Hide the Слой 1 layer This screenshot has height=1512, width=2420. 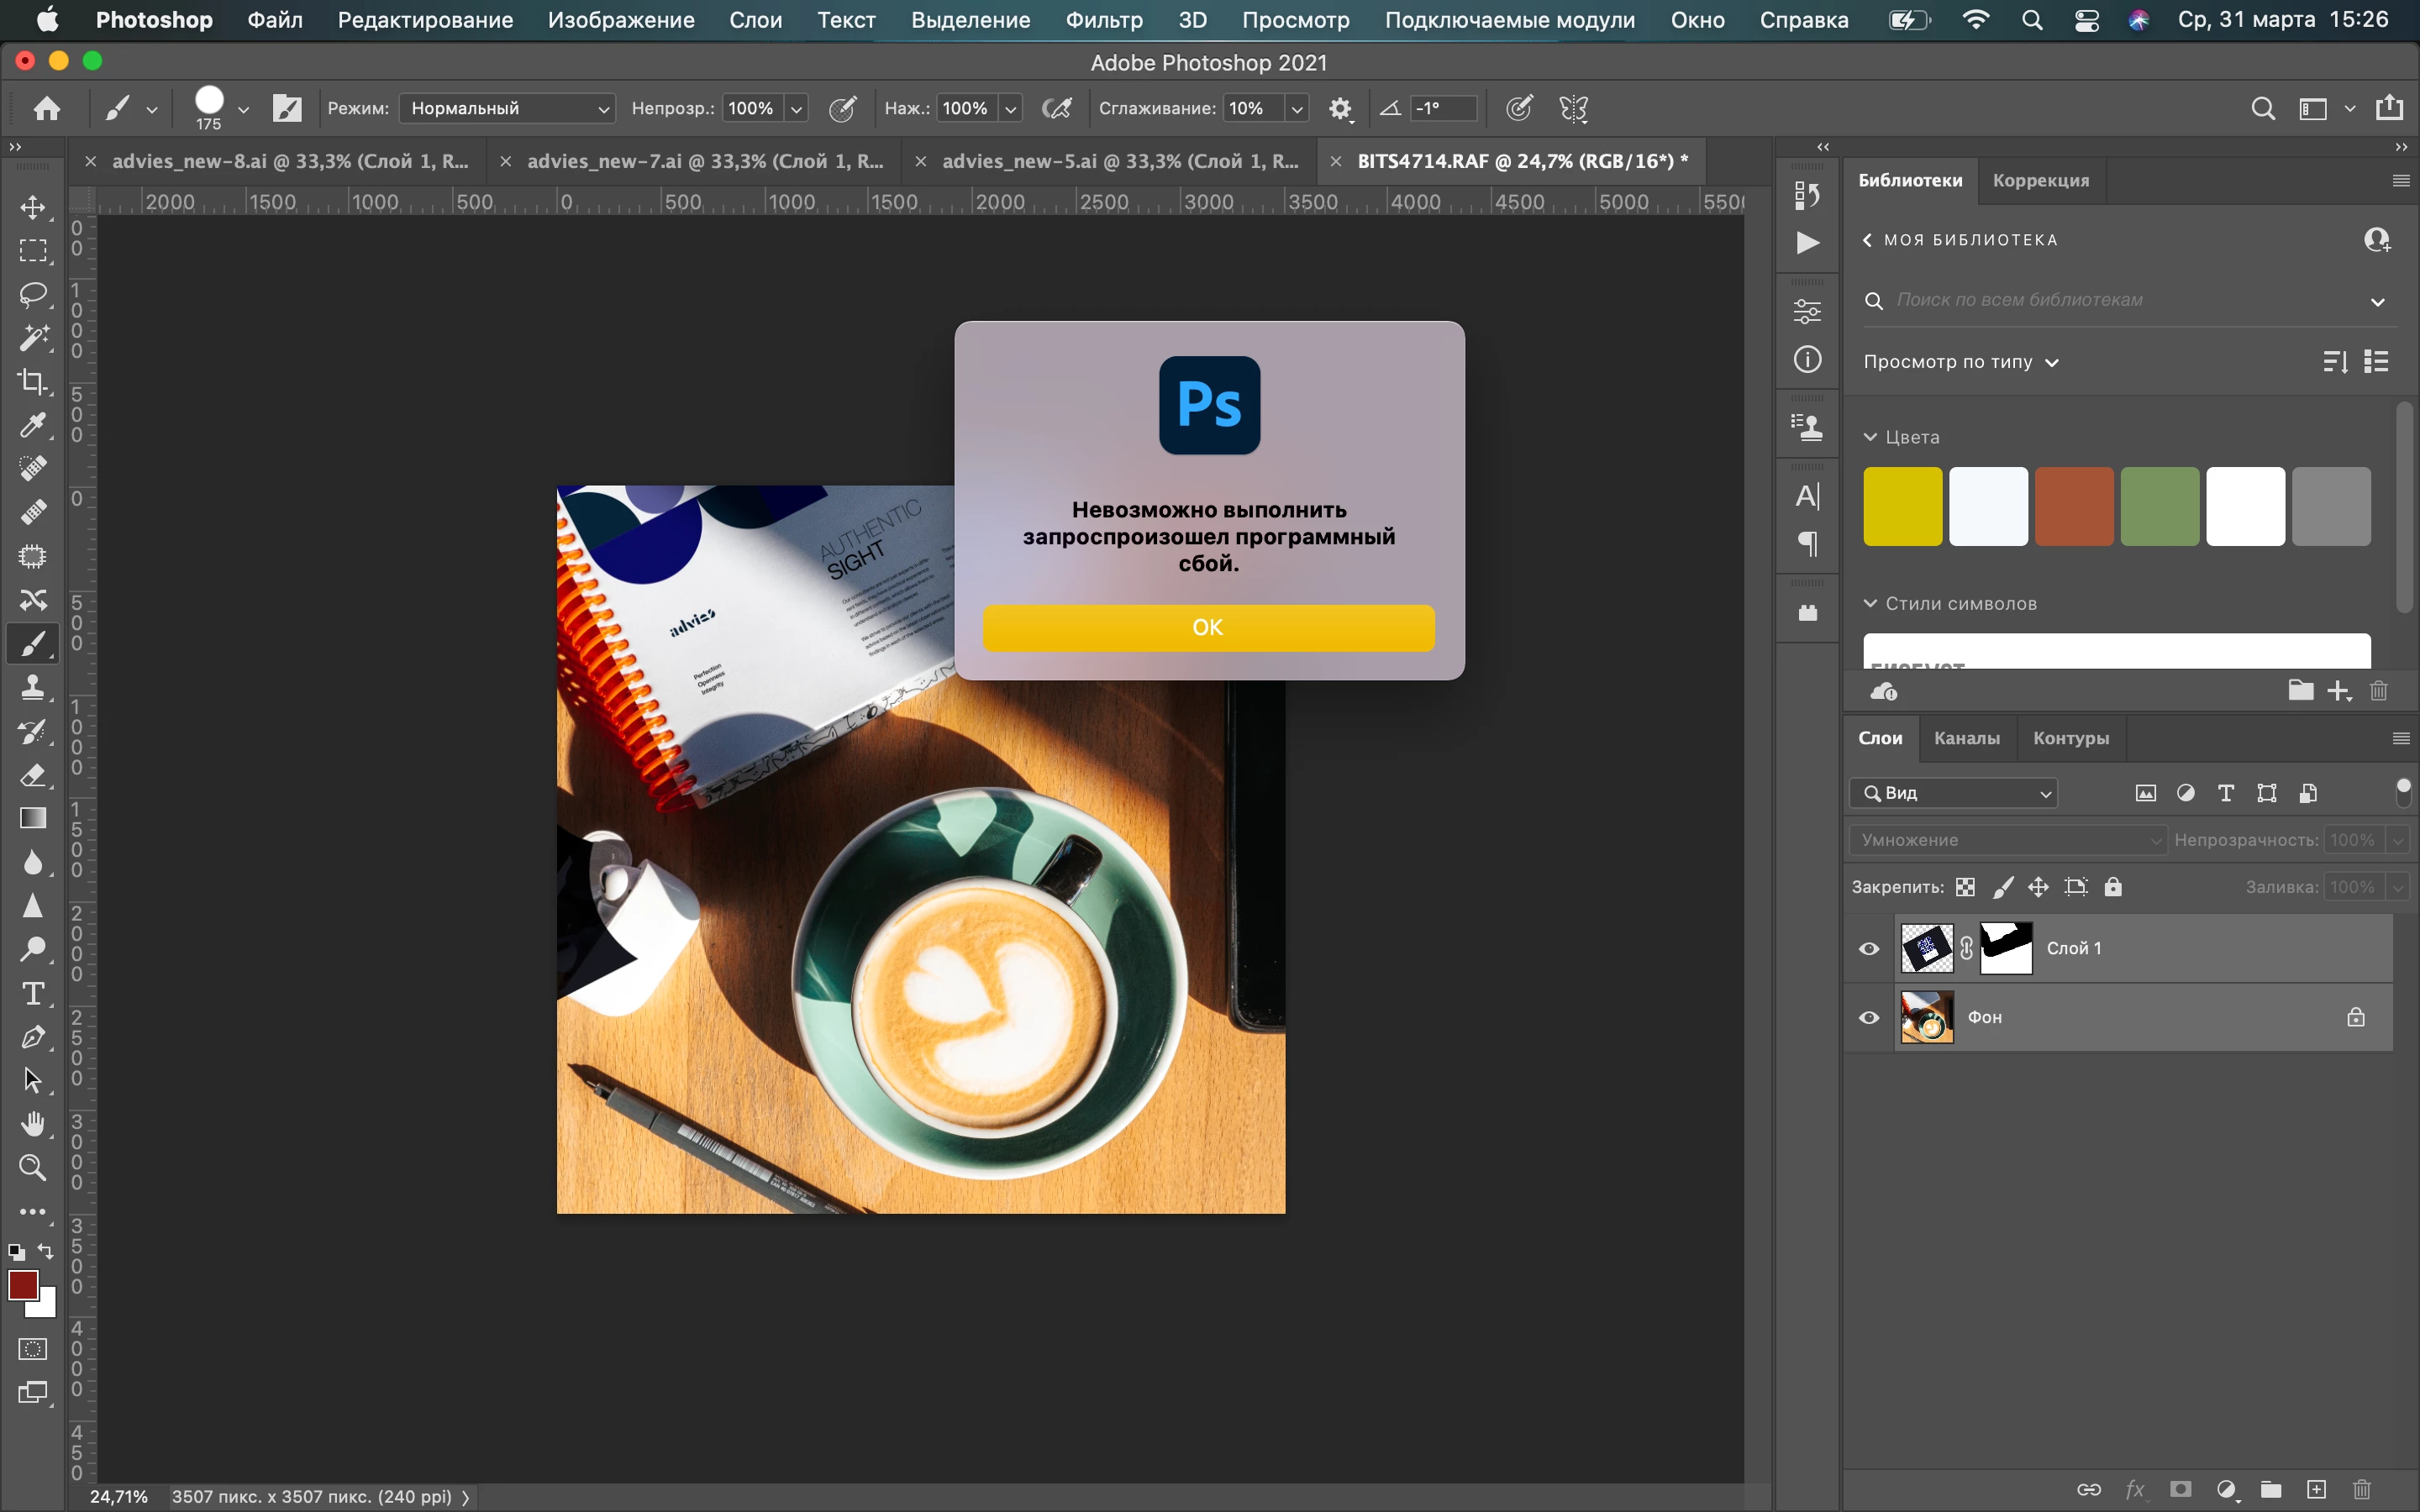[x=1868, y=949]
